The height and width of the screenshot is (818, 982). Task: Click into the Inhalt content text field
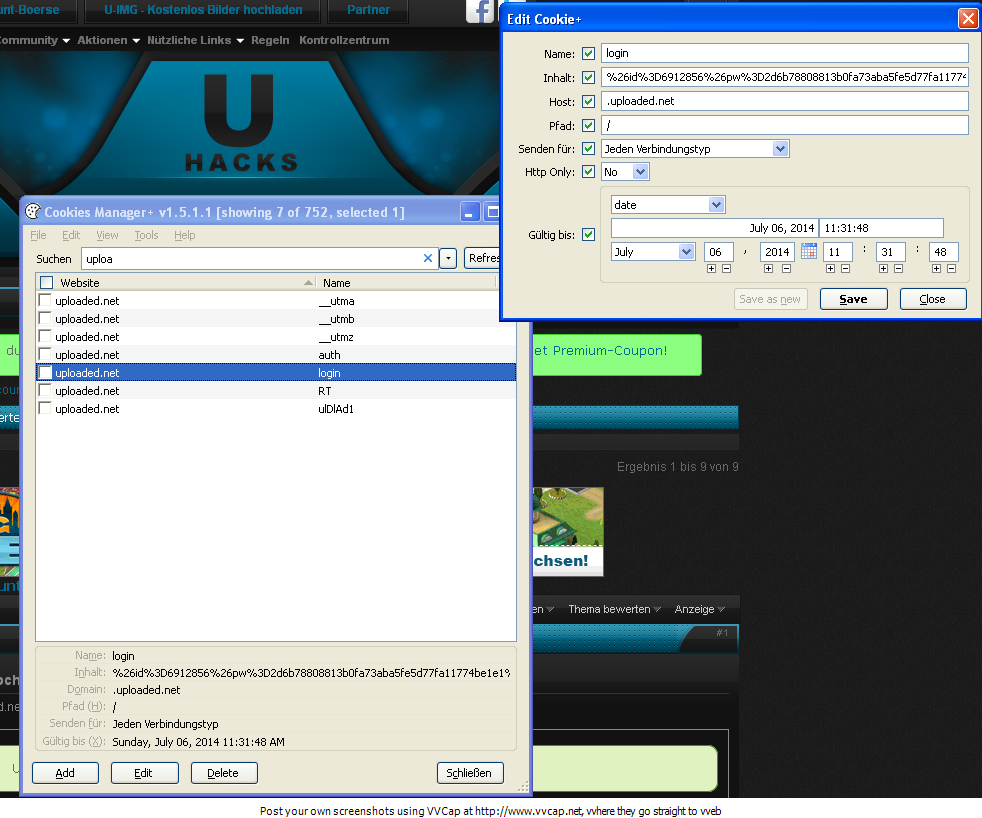pos(785,77)
